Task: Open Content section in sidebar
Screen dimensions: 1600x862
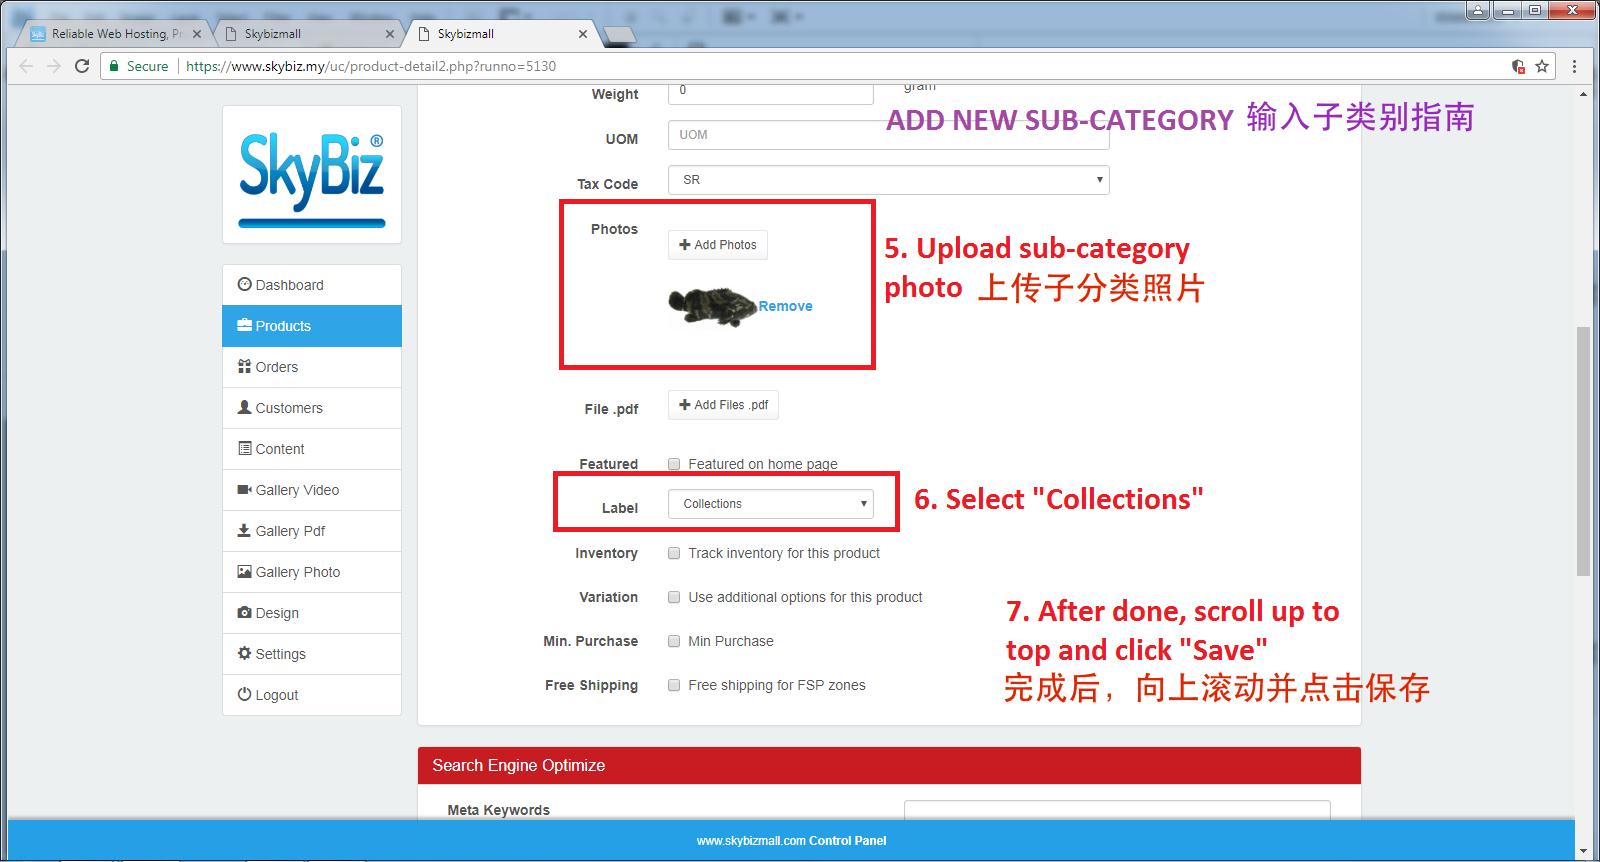Action: pos(312,449)
